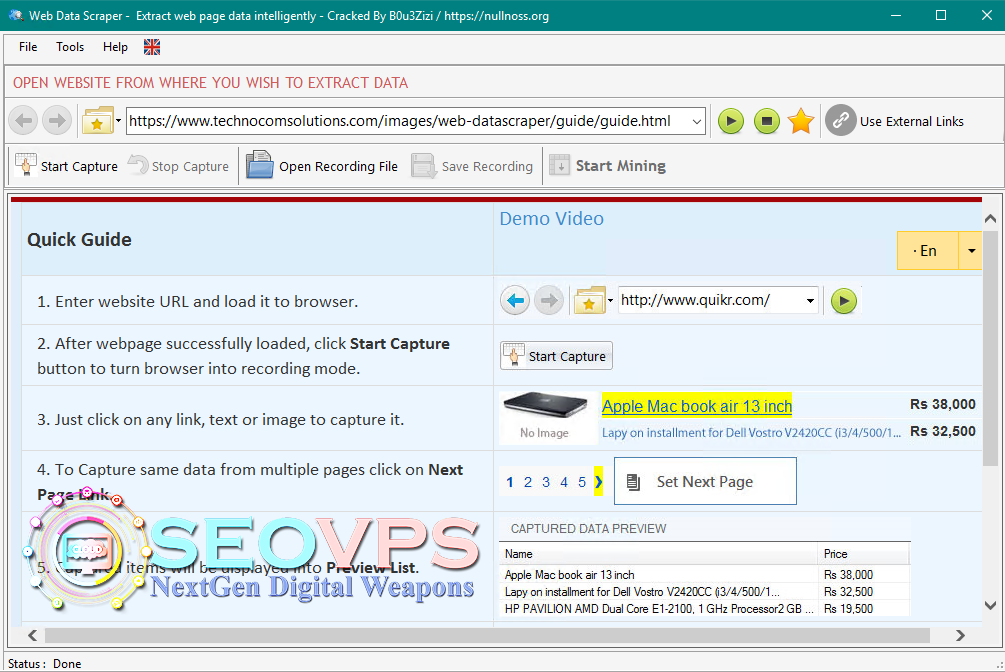Expand the En language dropdown arrow
1005x672 pixels.
tap(971, 251)
